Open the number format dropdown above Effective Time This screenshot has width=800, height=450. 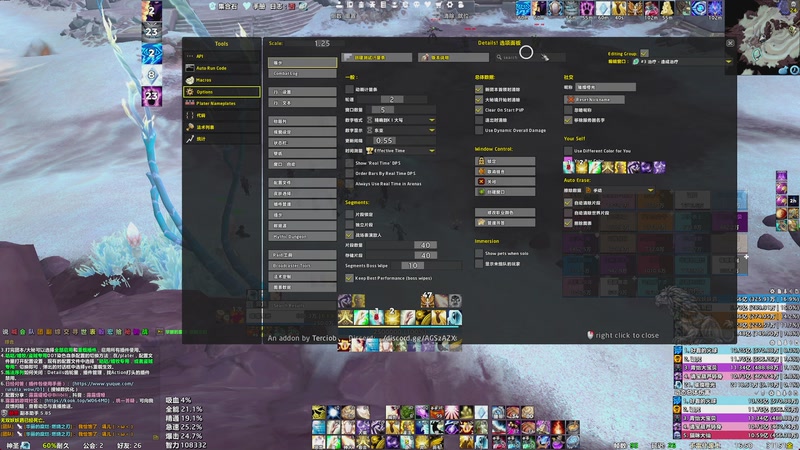[401, 120]
